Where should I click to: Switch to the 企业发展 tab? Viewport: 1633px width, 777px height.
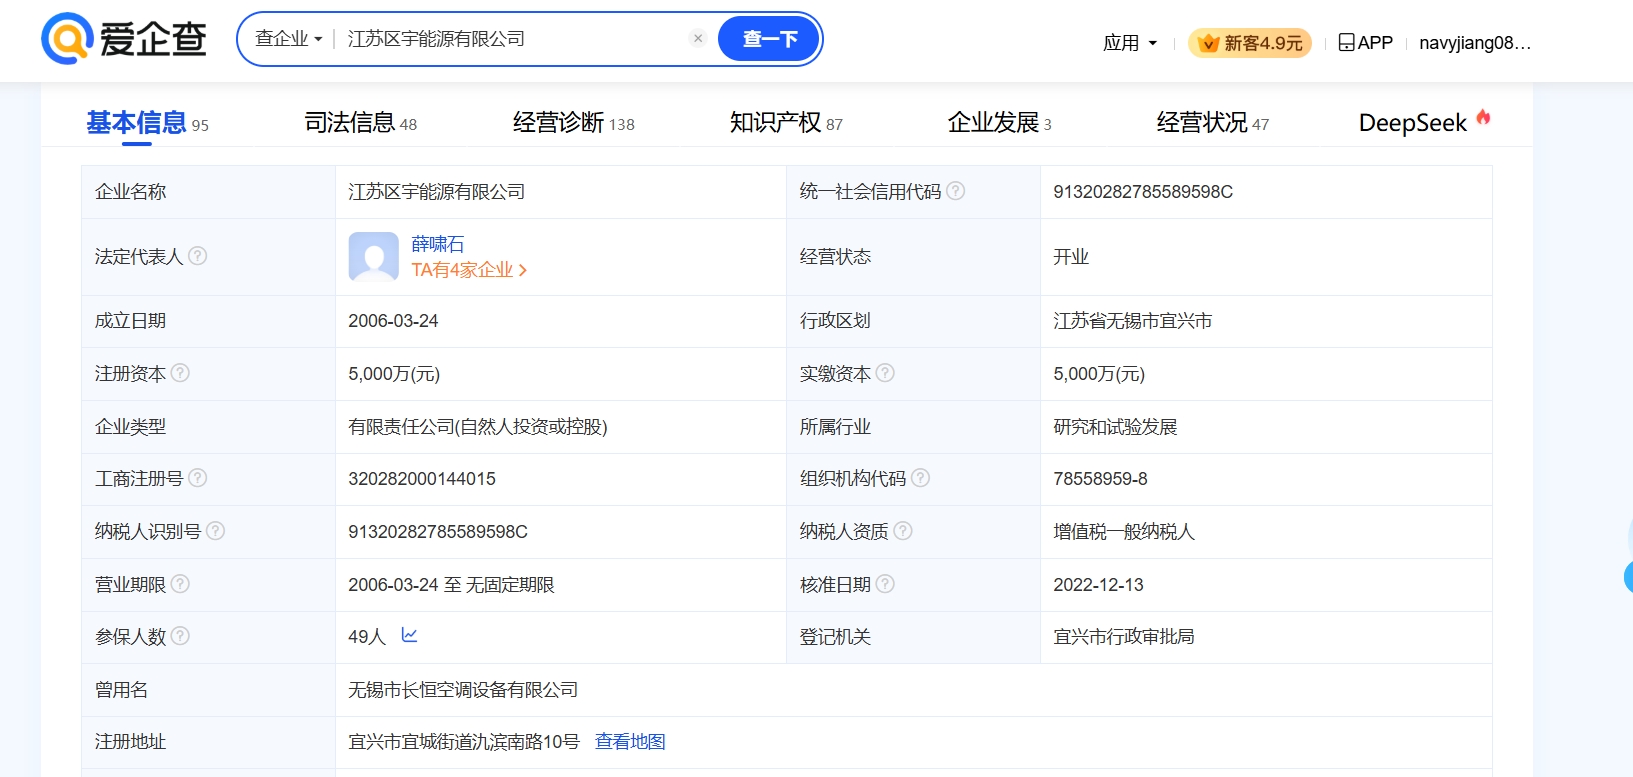(999, 123)
